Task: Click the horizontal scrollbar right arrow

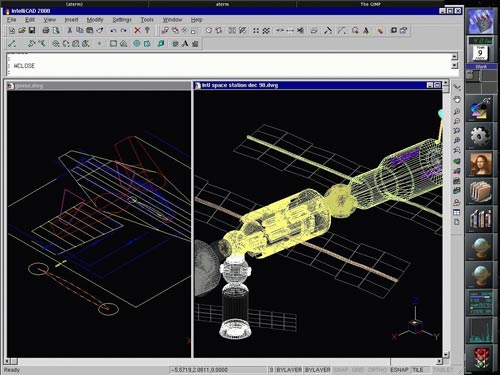Action: (440, 361)
